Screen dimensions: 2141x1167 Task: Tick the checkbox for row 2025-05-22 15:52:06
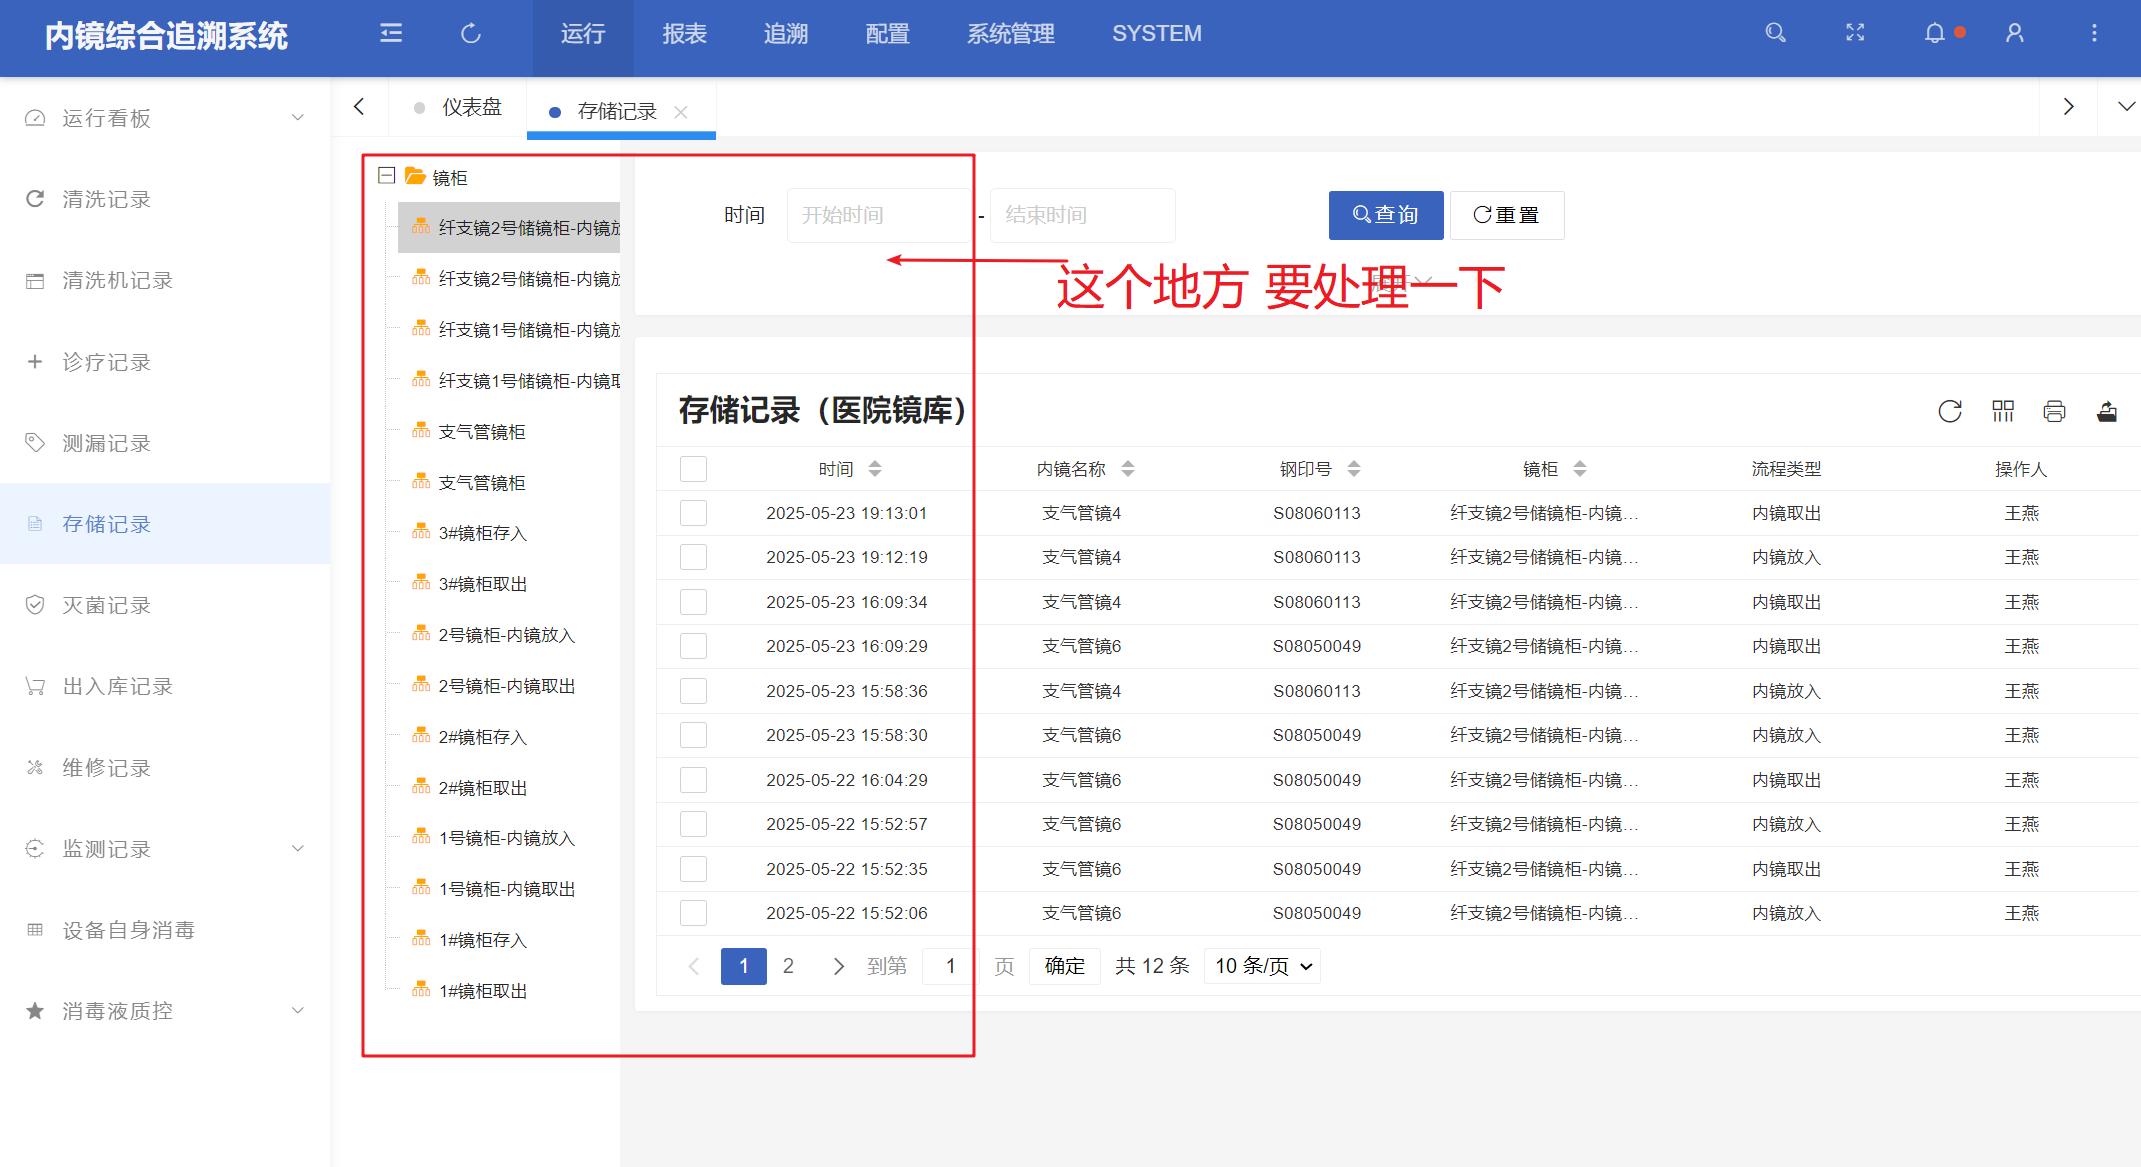pyautogui.click(x=693, y=913)
